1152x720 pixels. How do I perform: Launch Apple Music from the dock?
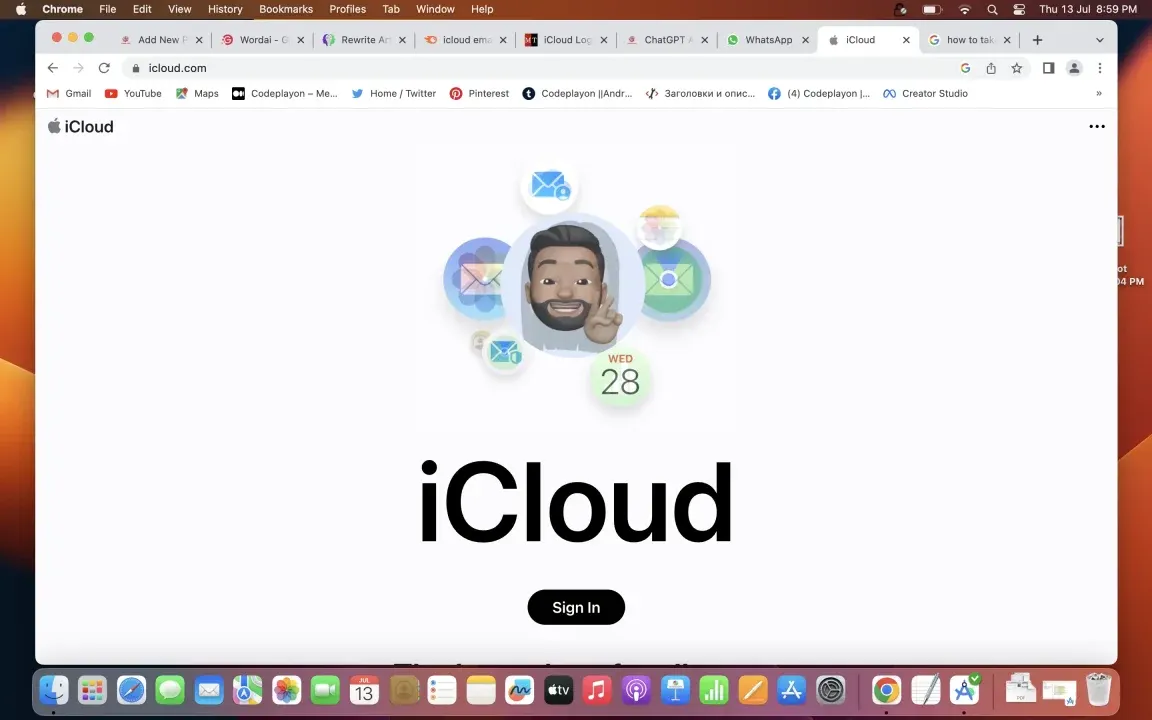coord(597,690)
